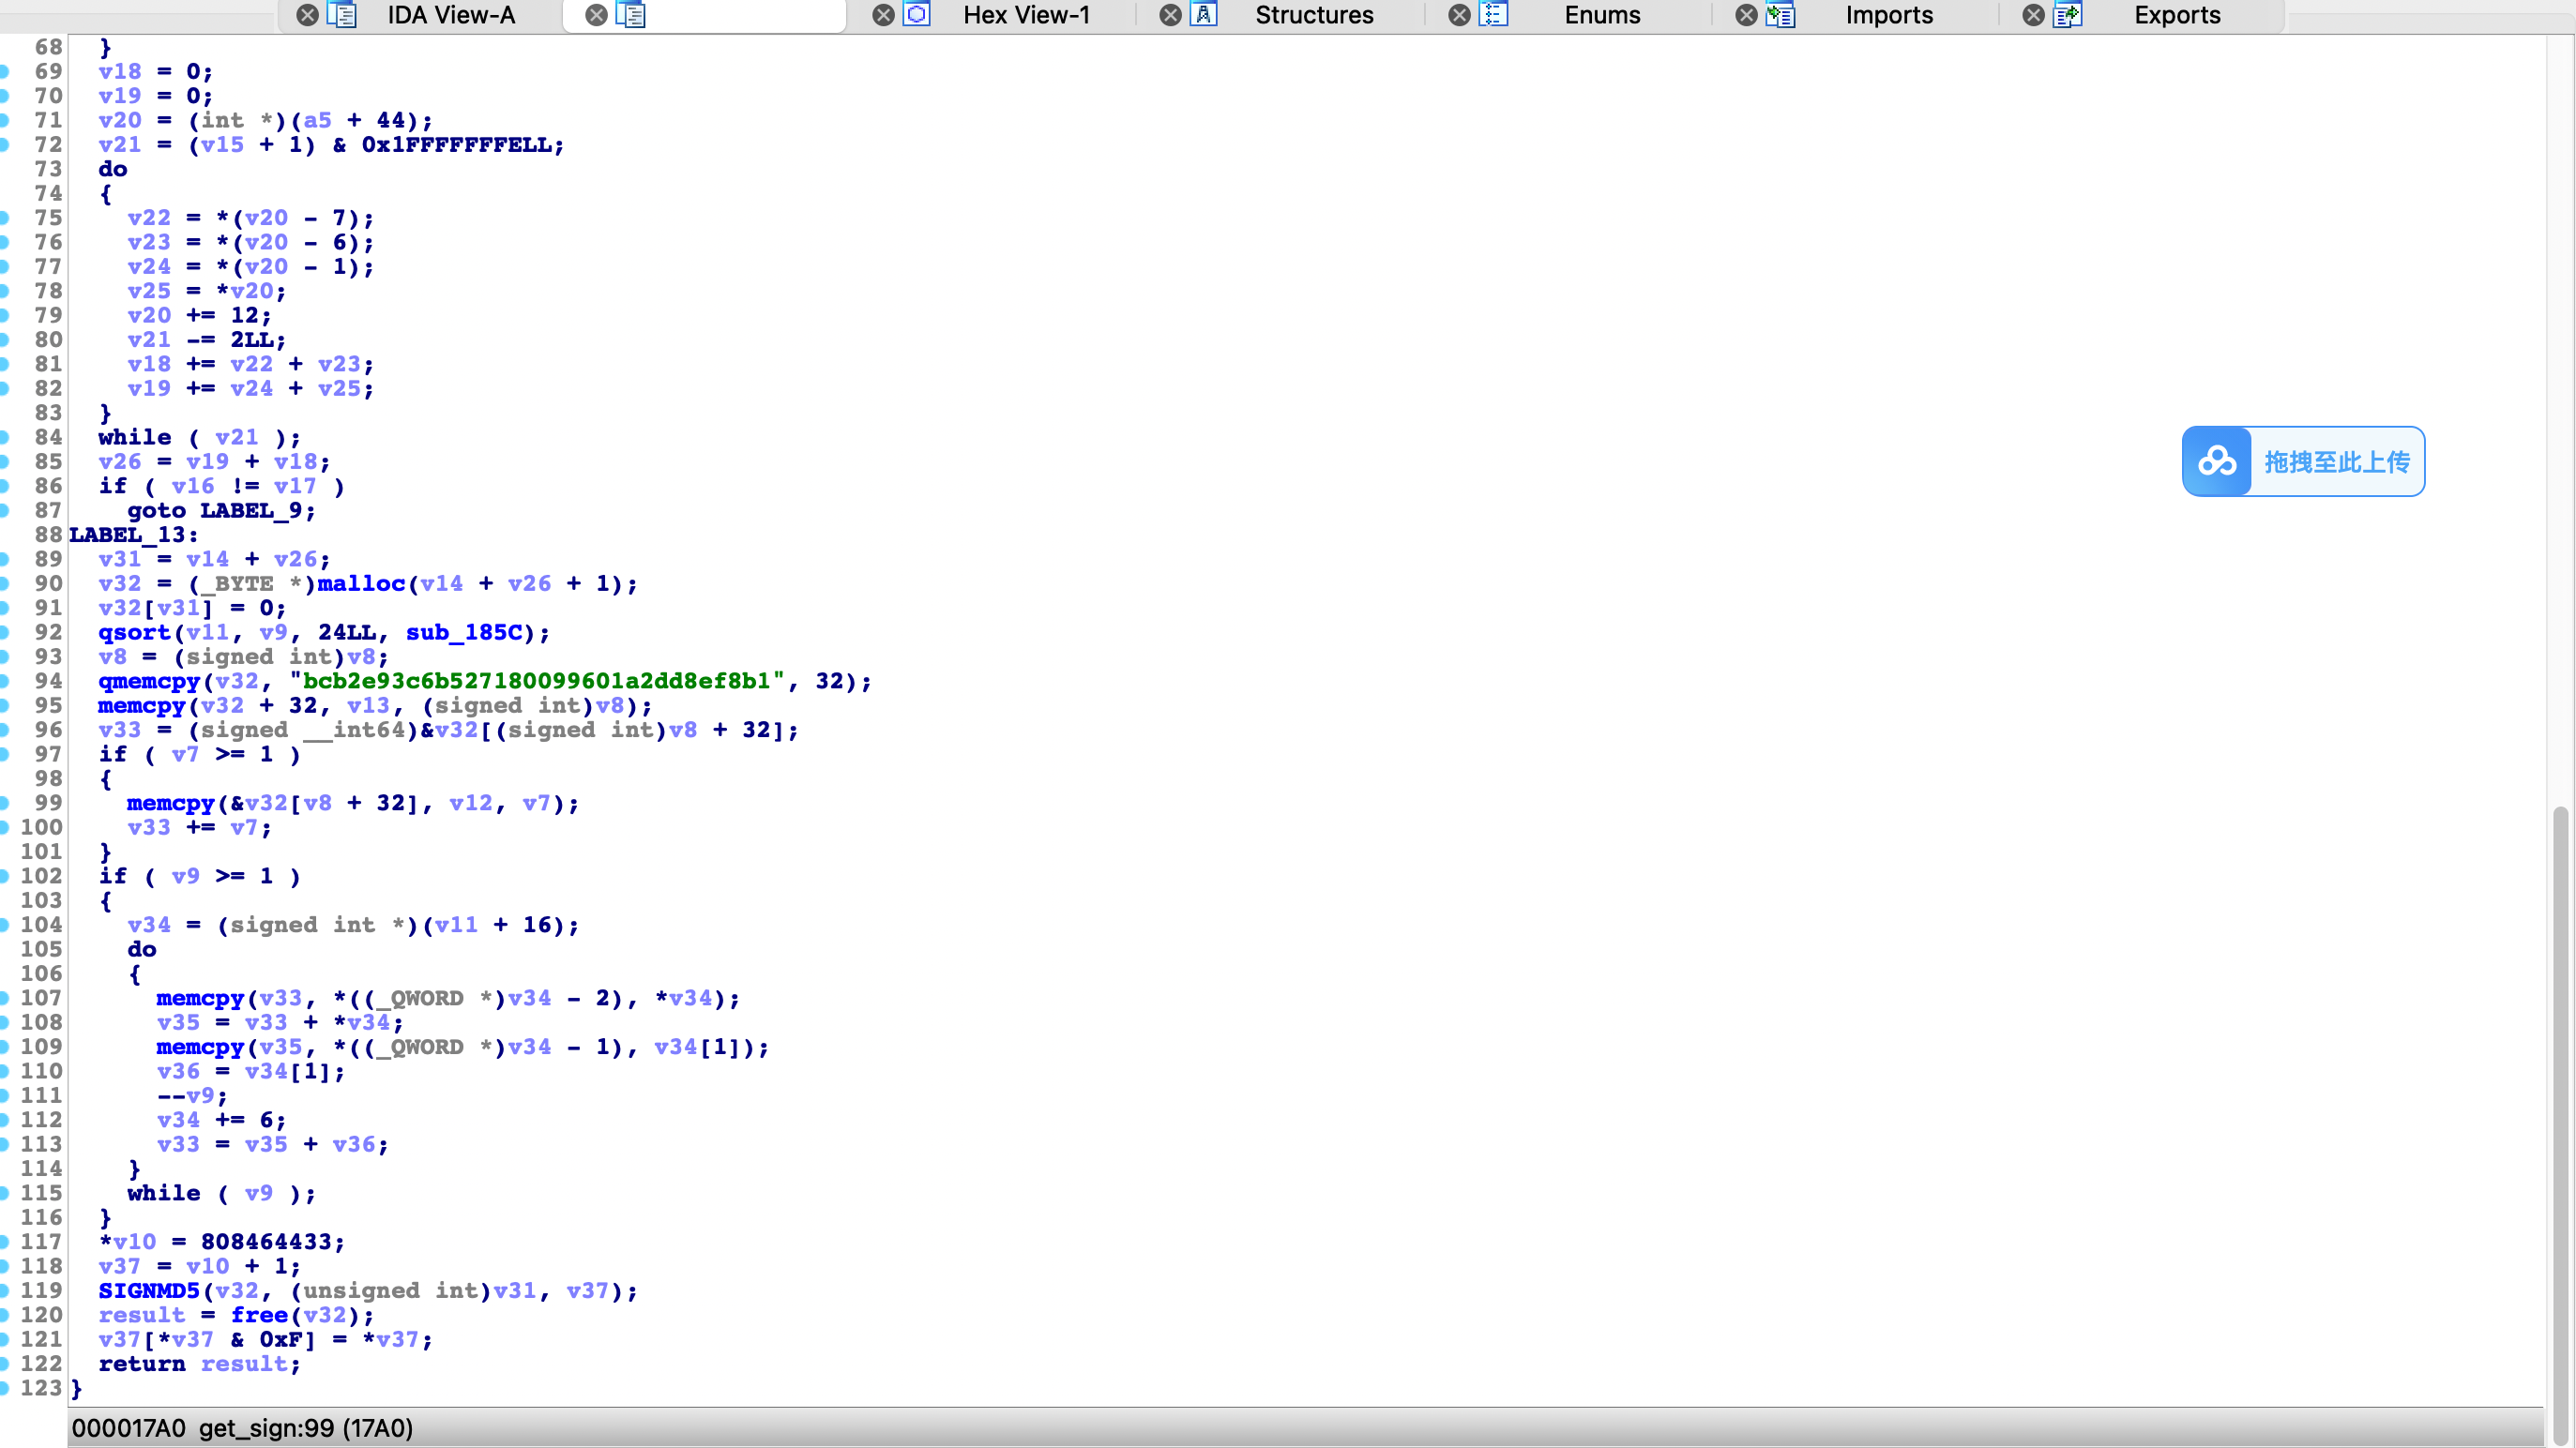Click the pseudocode tab document icon
Screen dimensions: 2576x1448
coord(631,15)
